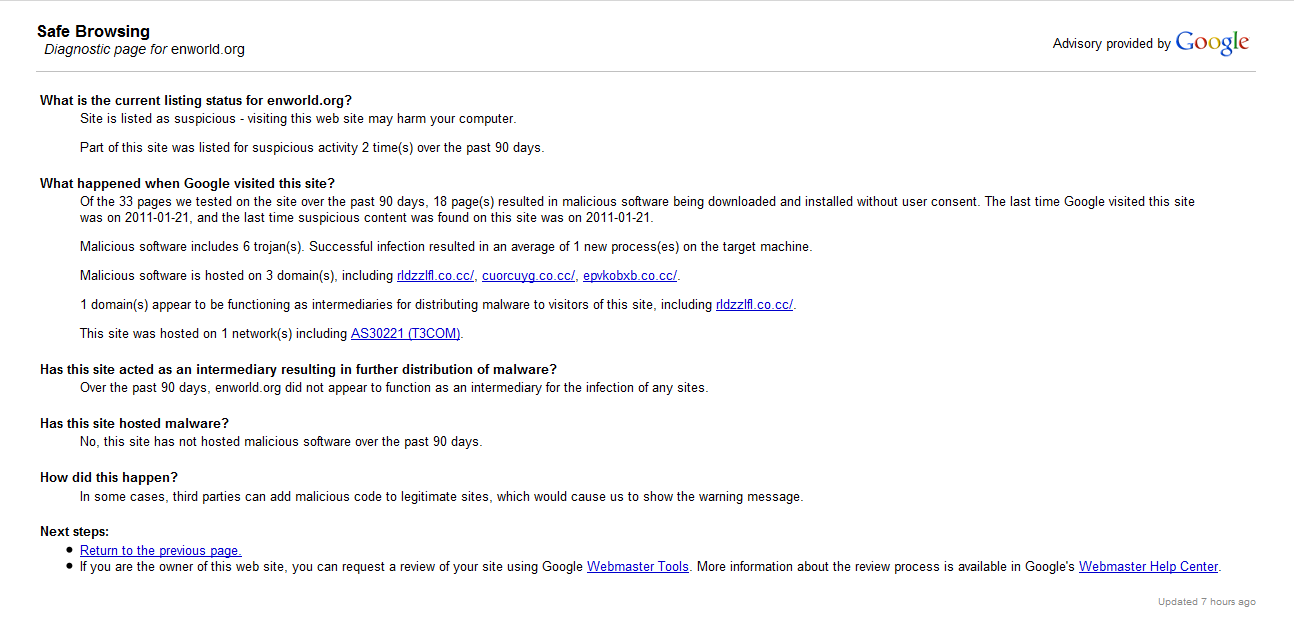1294x617 pixels.
Task: Click 'Has this site acted as an intermediary' heading
Action: (x=298, y=370)
